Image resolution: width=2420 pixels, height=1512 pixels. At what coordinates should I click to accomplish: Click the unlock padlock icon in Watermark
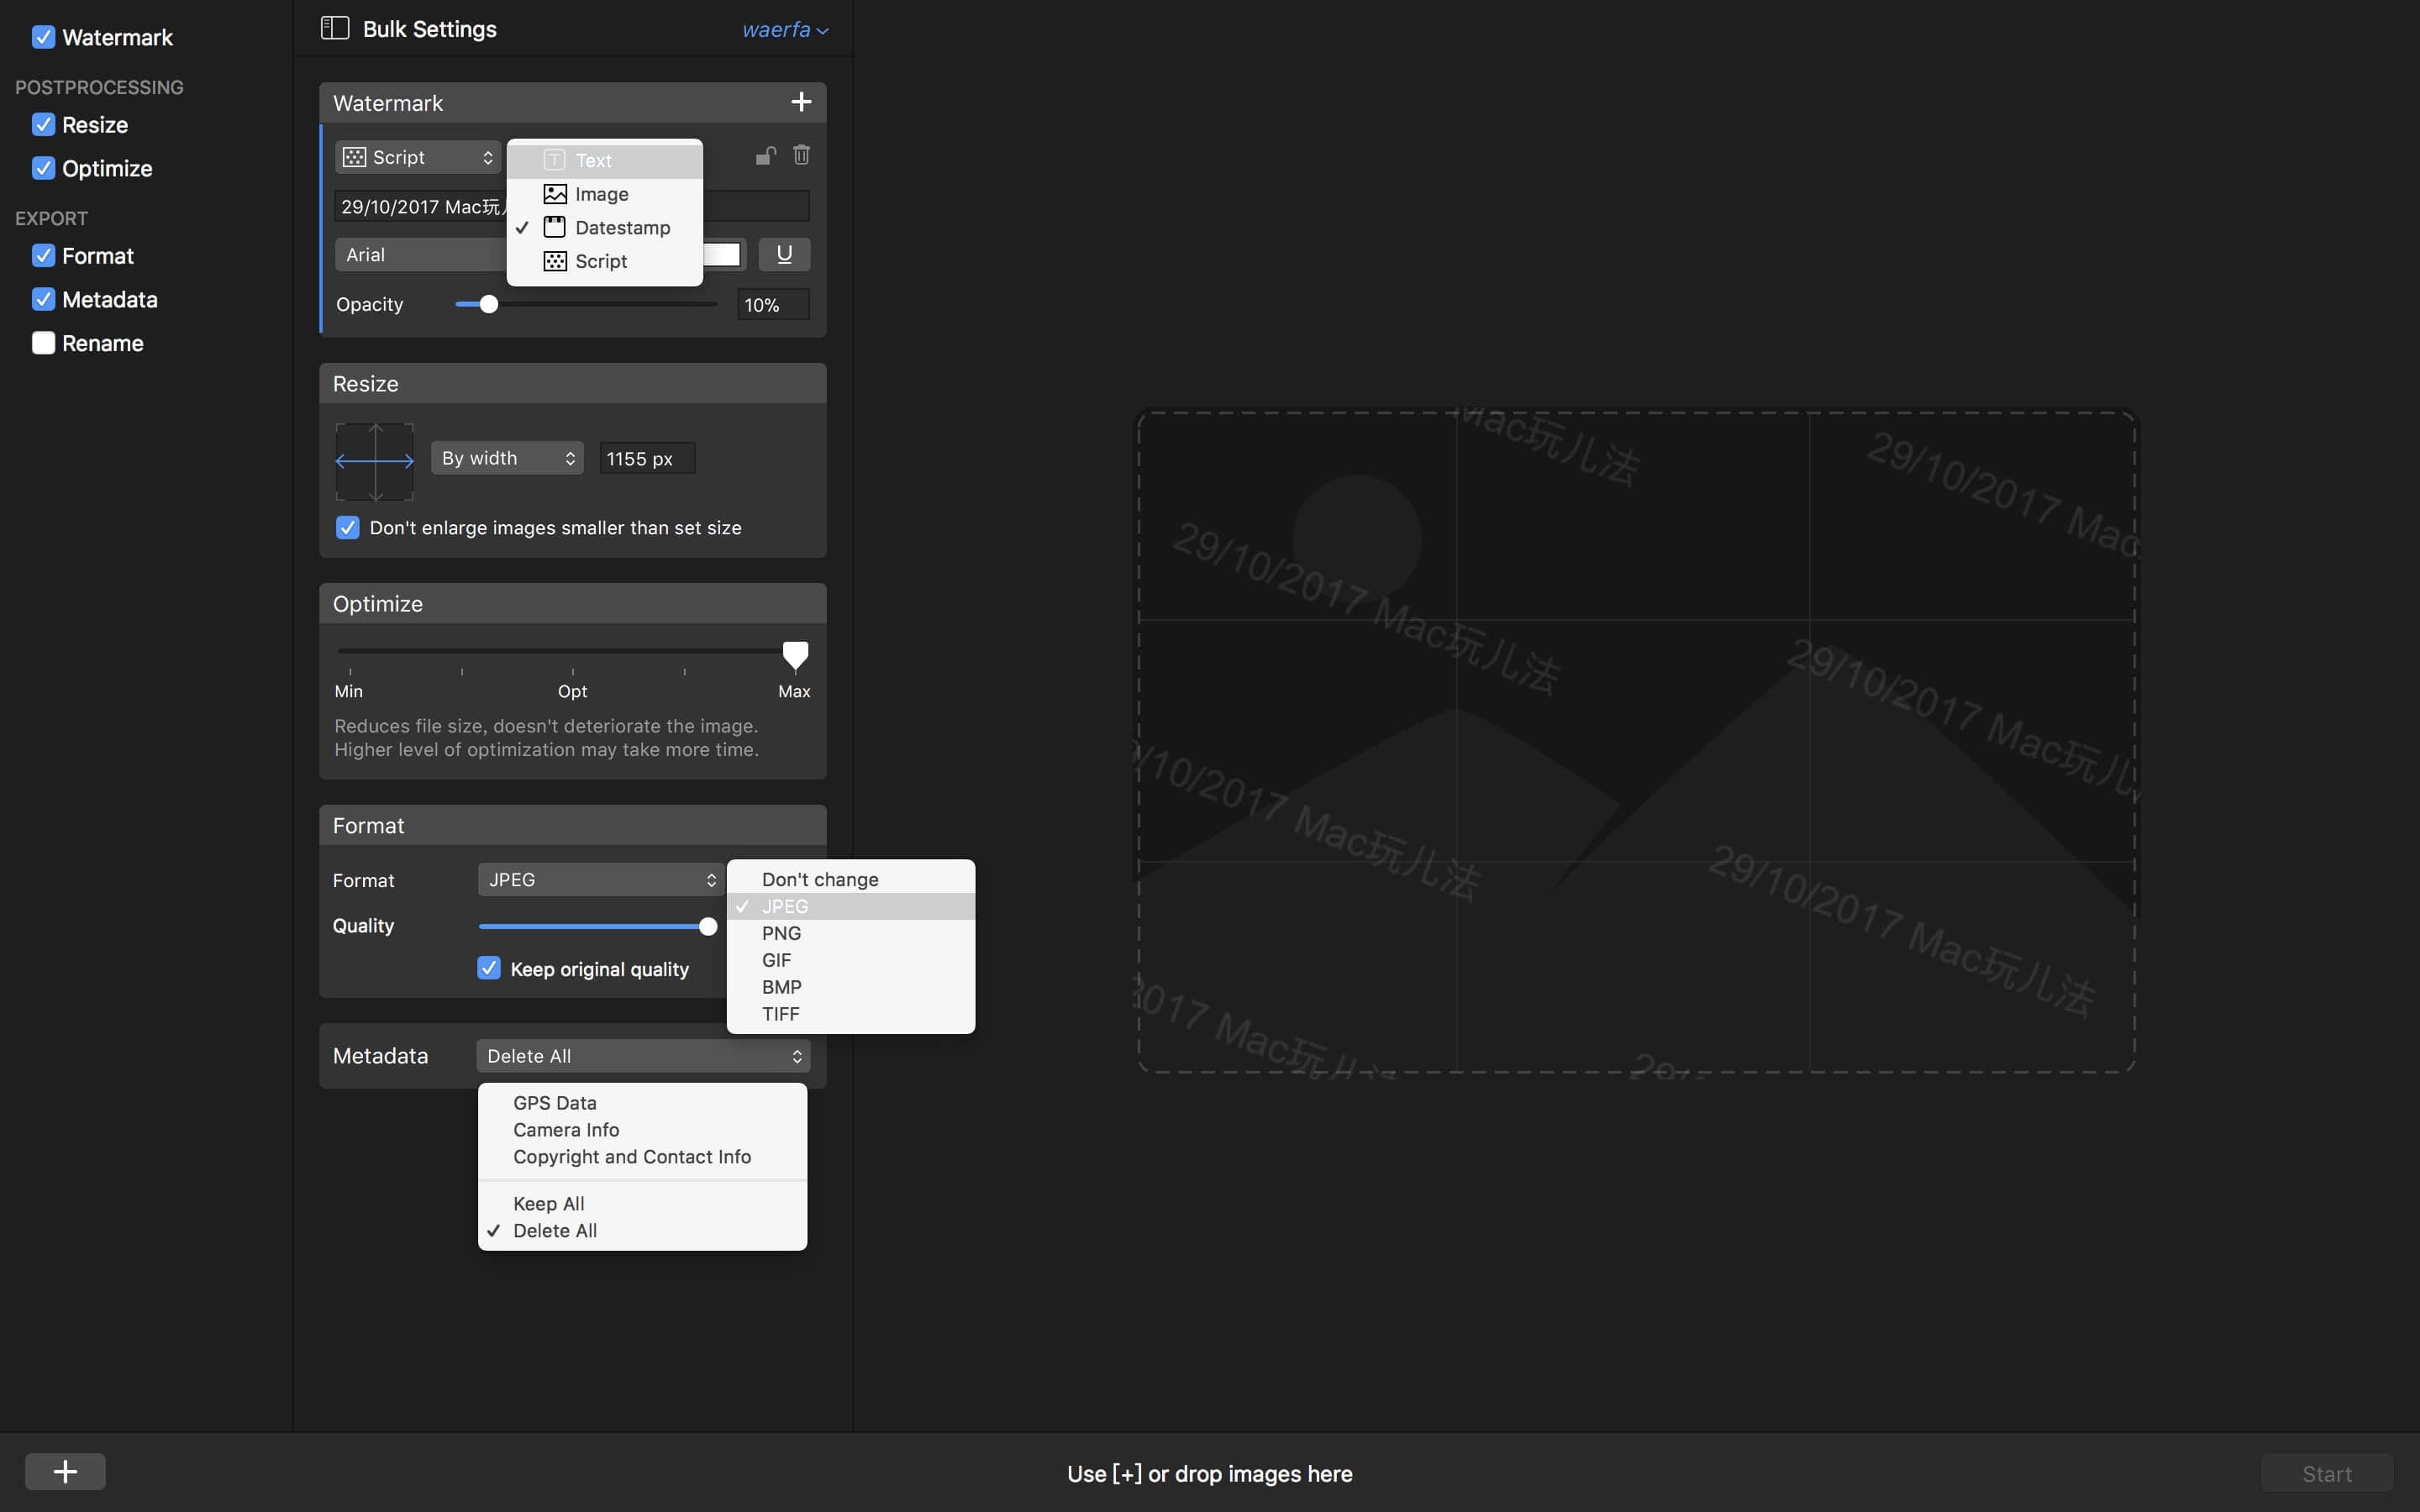765,155
